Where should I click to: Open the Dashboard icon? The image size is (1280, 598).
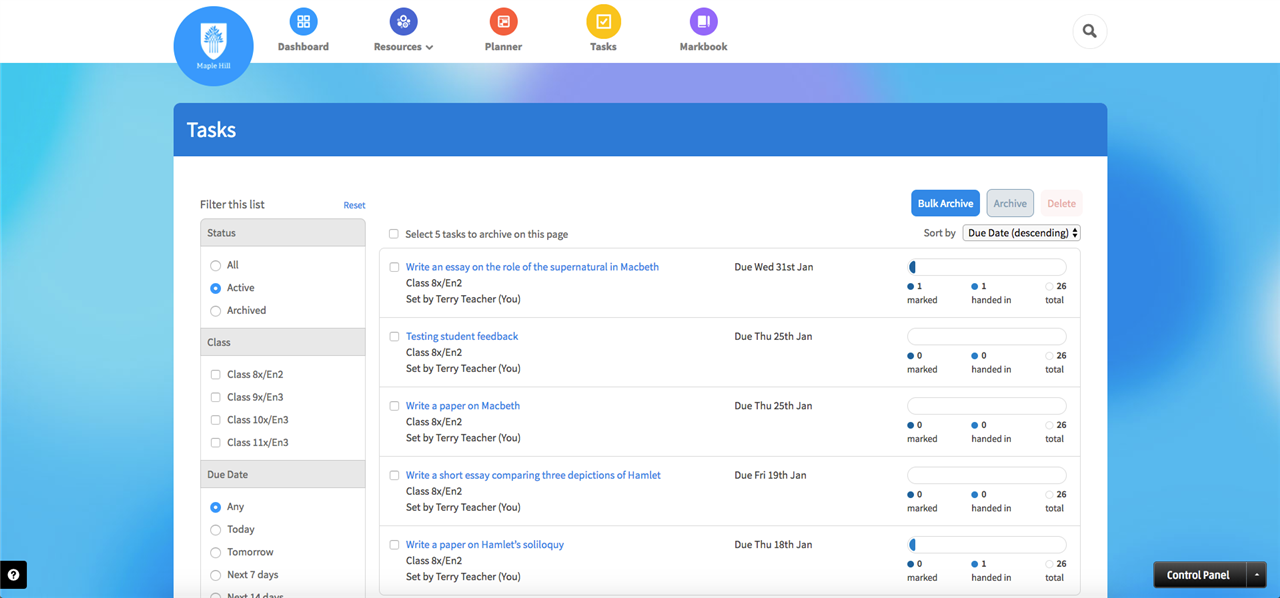point(303,21)
